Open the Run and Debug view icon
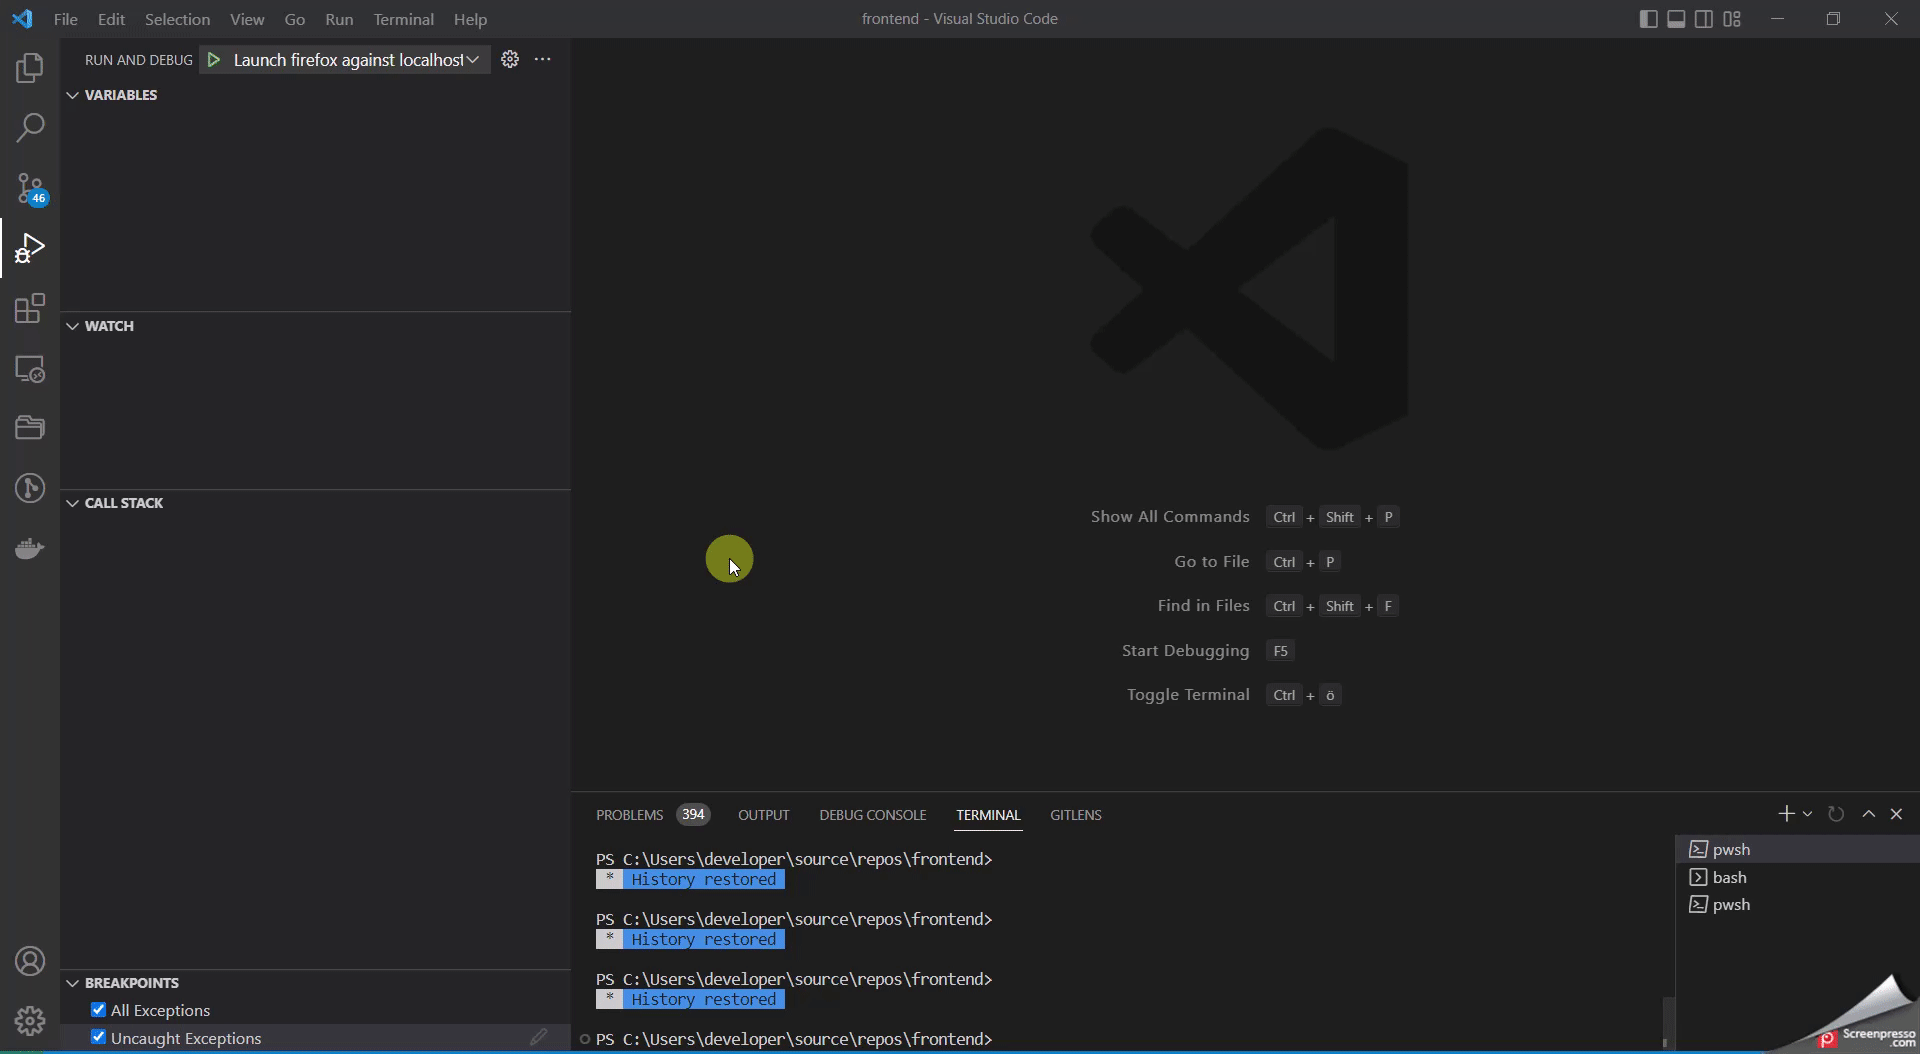 tap(30, 248)
